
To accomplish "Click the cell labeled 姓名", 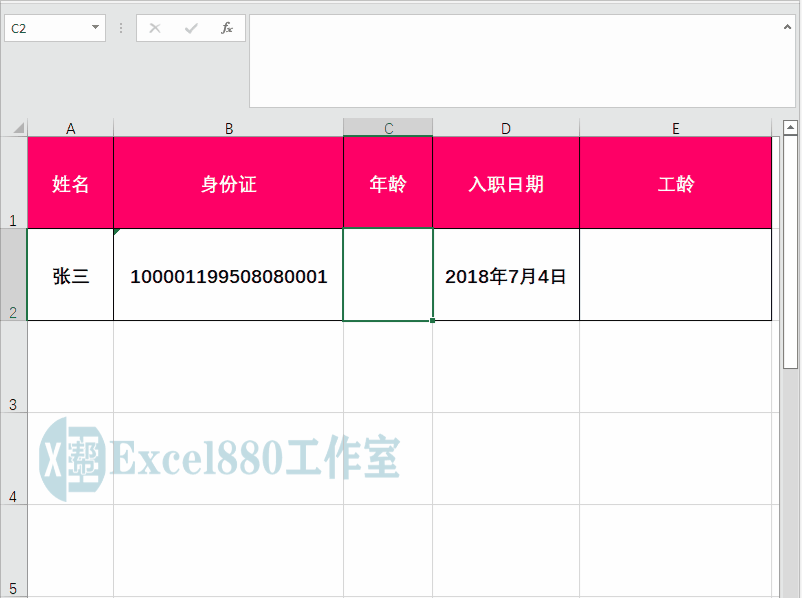I will pos(71,183).
